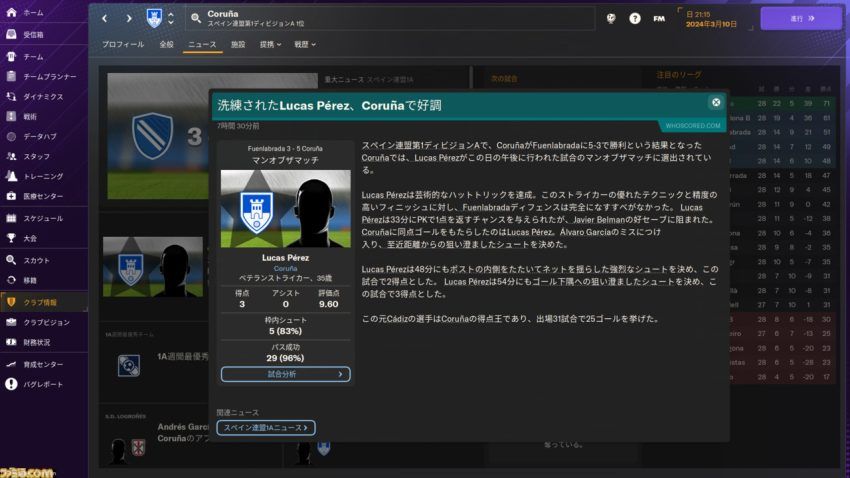Click the Coruña search field

coord(390,18)
